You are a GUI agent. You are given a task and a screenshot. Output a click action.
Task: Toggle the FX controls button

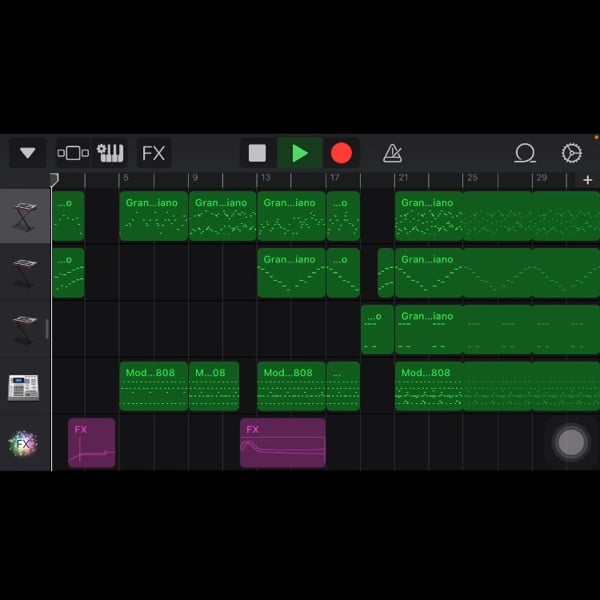(153, 153)
